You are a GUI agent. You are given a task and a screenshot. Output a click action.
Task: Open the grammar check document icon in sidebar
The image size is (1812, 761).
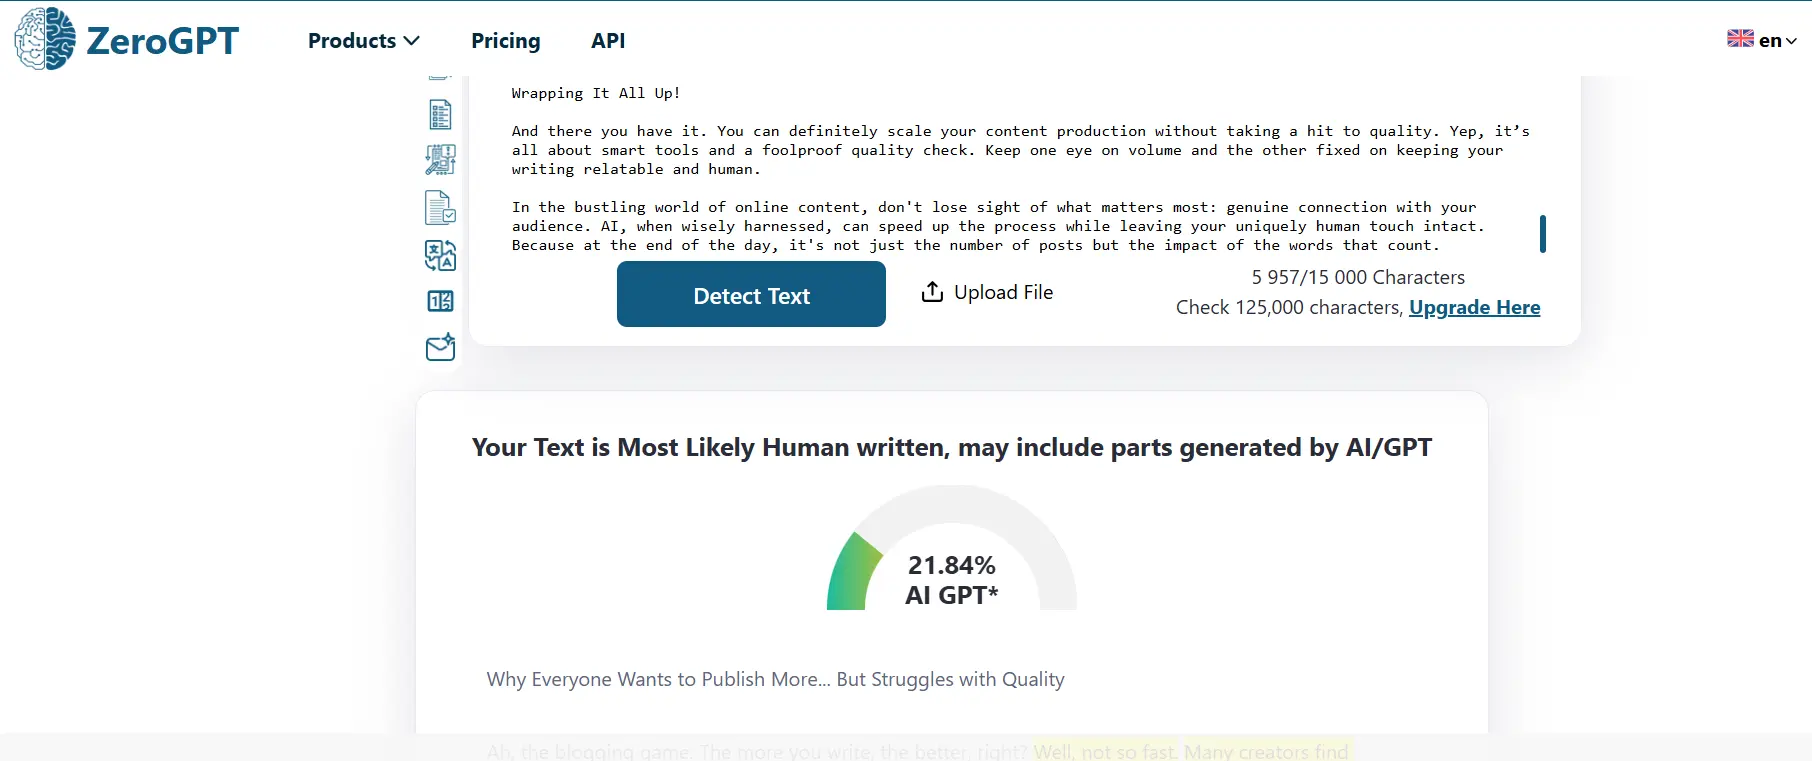point(440,208)
